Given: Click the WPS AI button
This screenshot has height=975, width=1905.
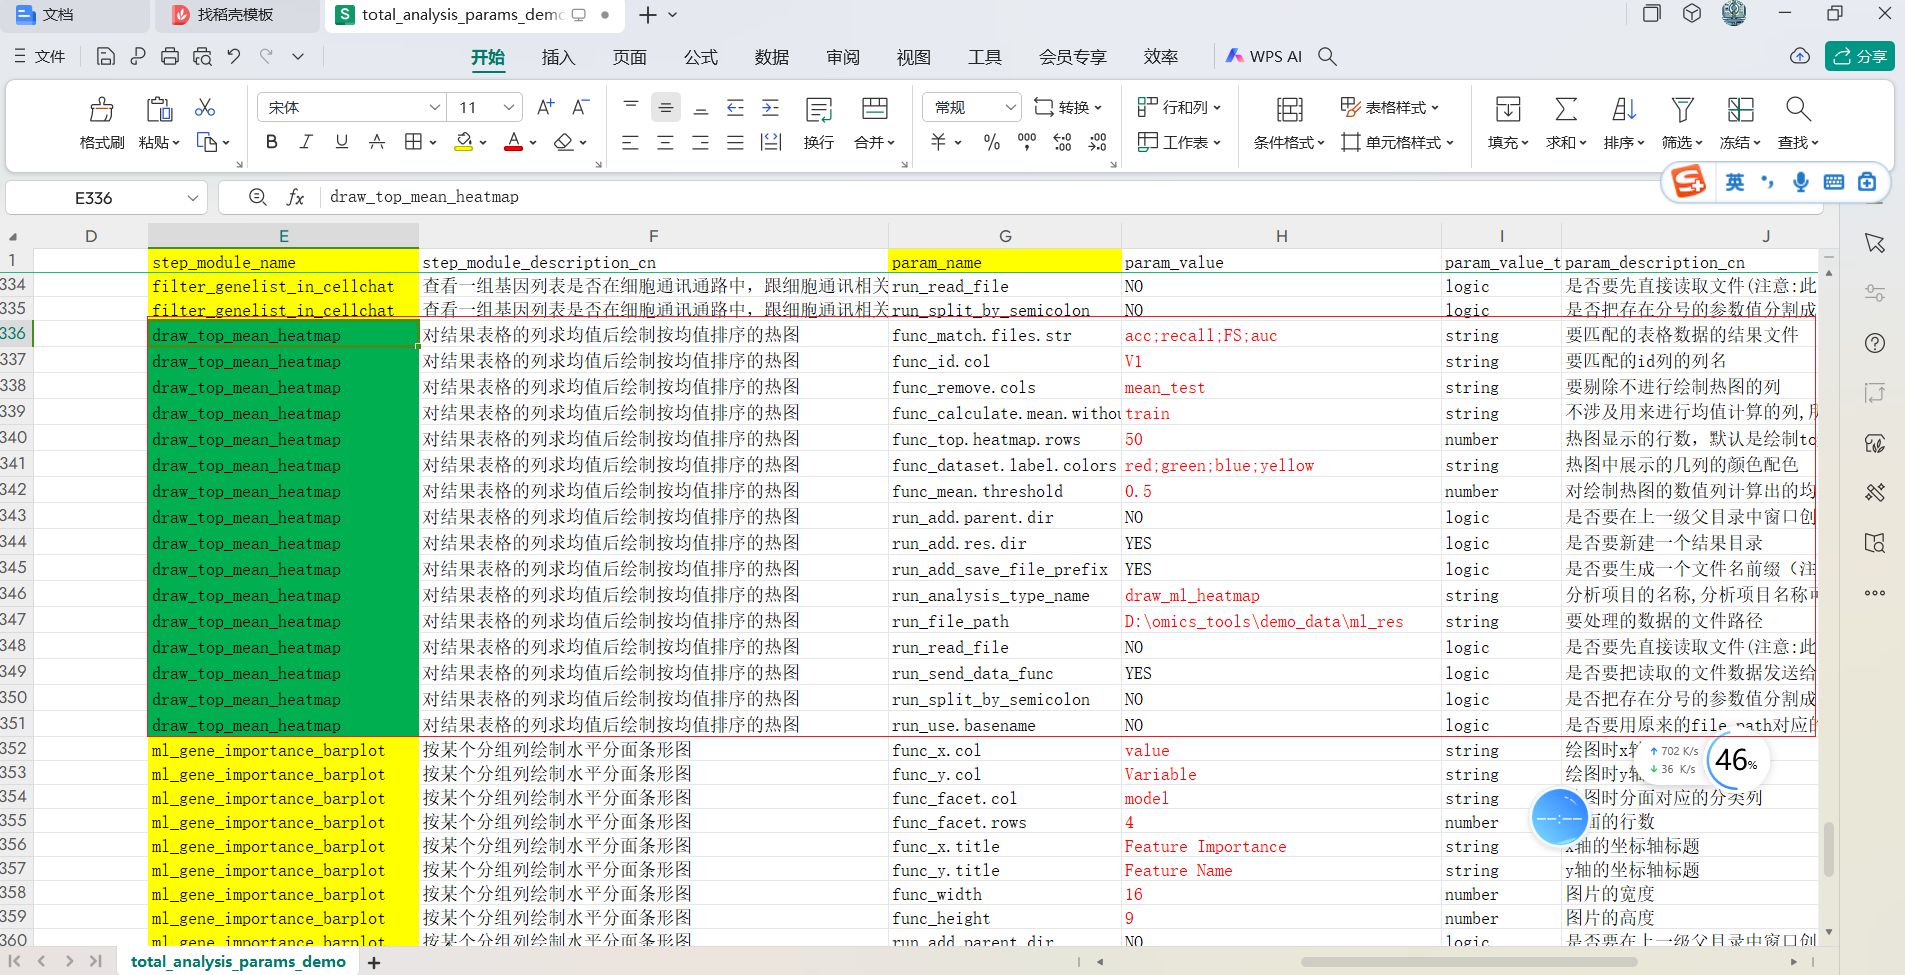Looking at the screenshot, I should point(1264,57).
